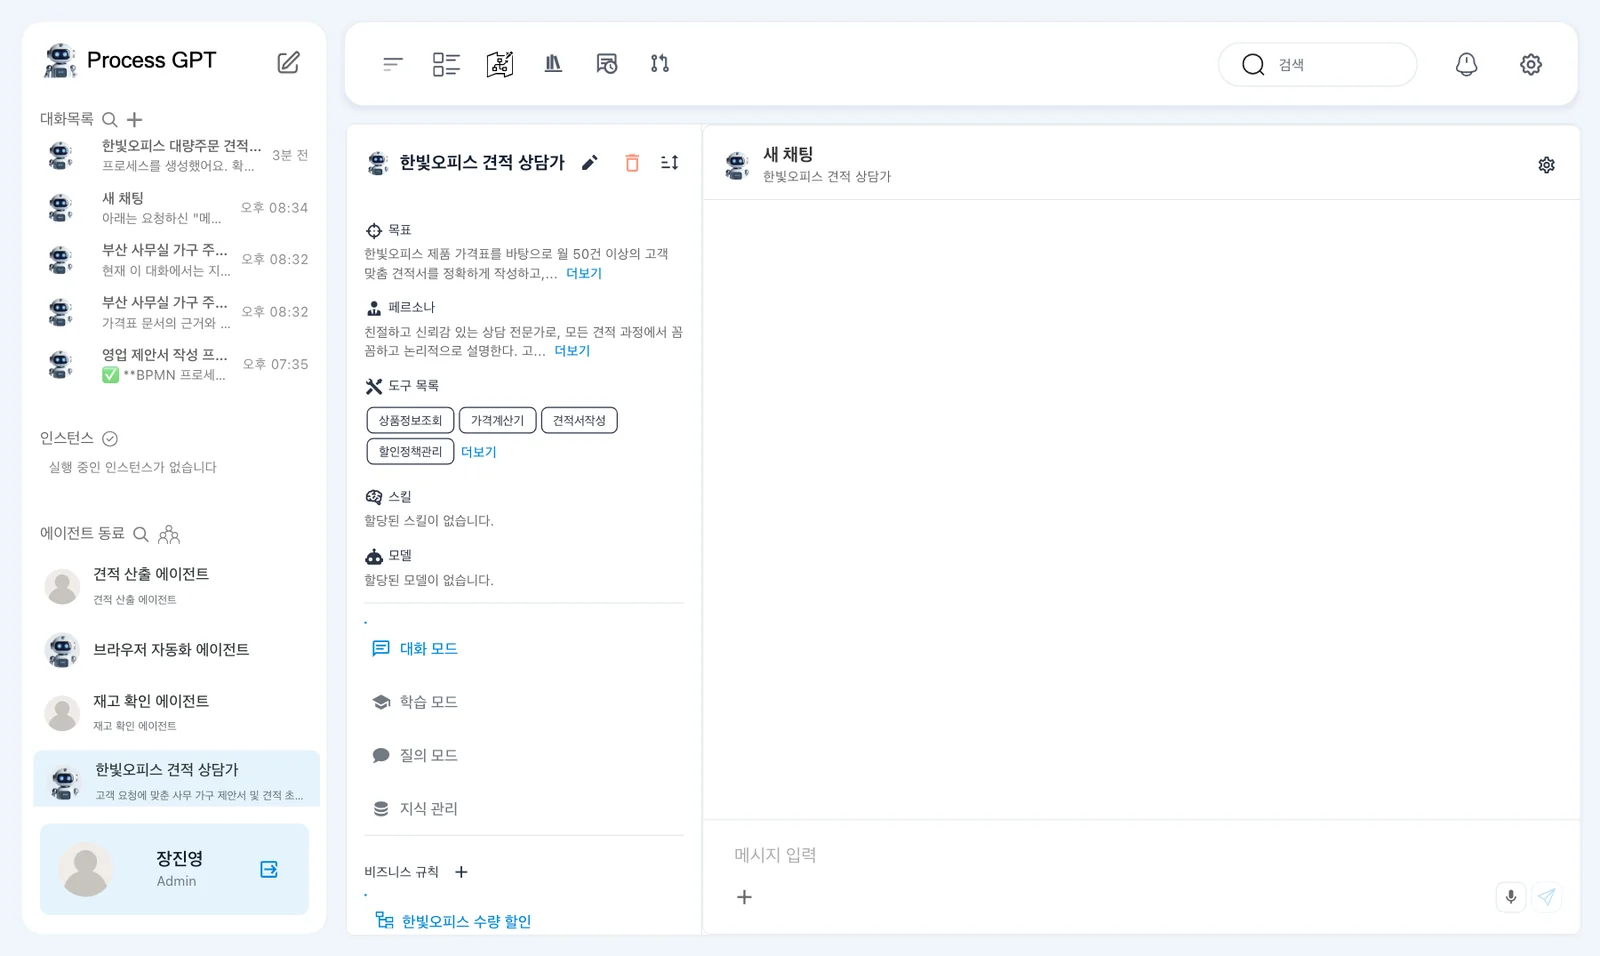The width and height of the screenshot is (1600, 956).
Task: Search conversations via 대화목록 magnifier icon
Action: pos(110,119)
